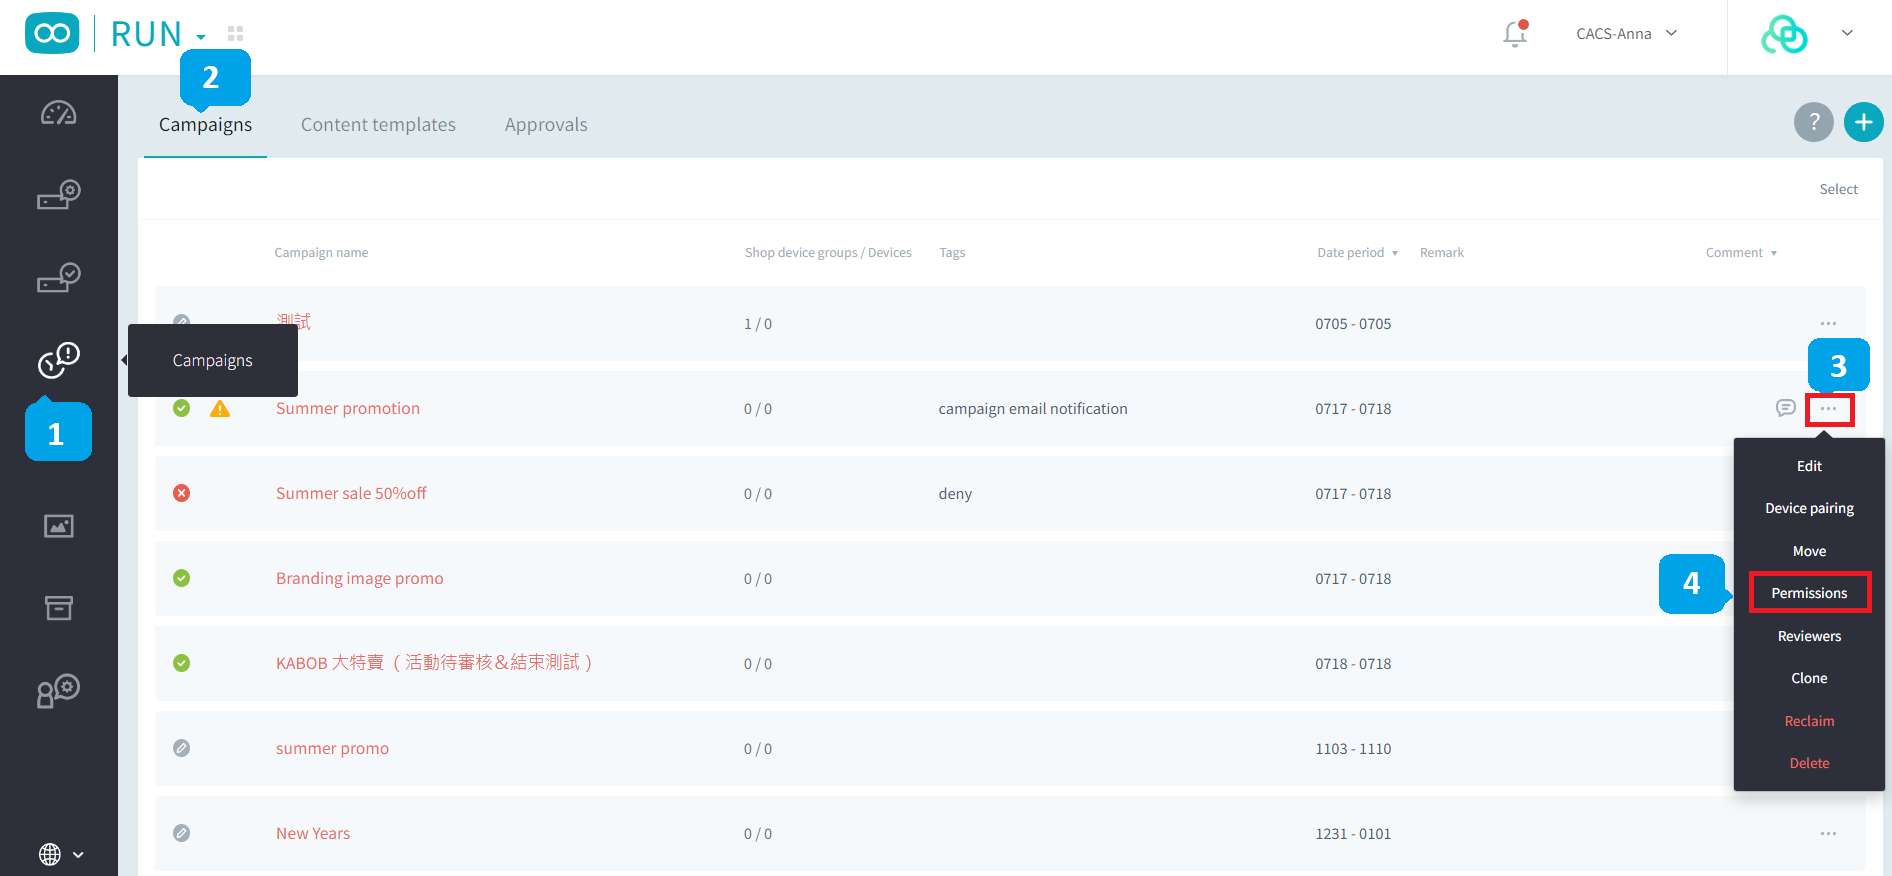The width and height of the screenshot is (1892, 876).
Task: Expand the RUN module dropdown
Action: pos(201,37)
